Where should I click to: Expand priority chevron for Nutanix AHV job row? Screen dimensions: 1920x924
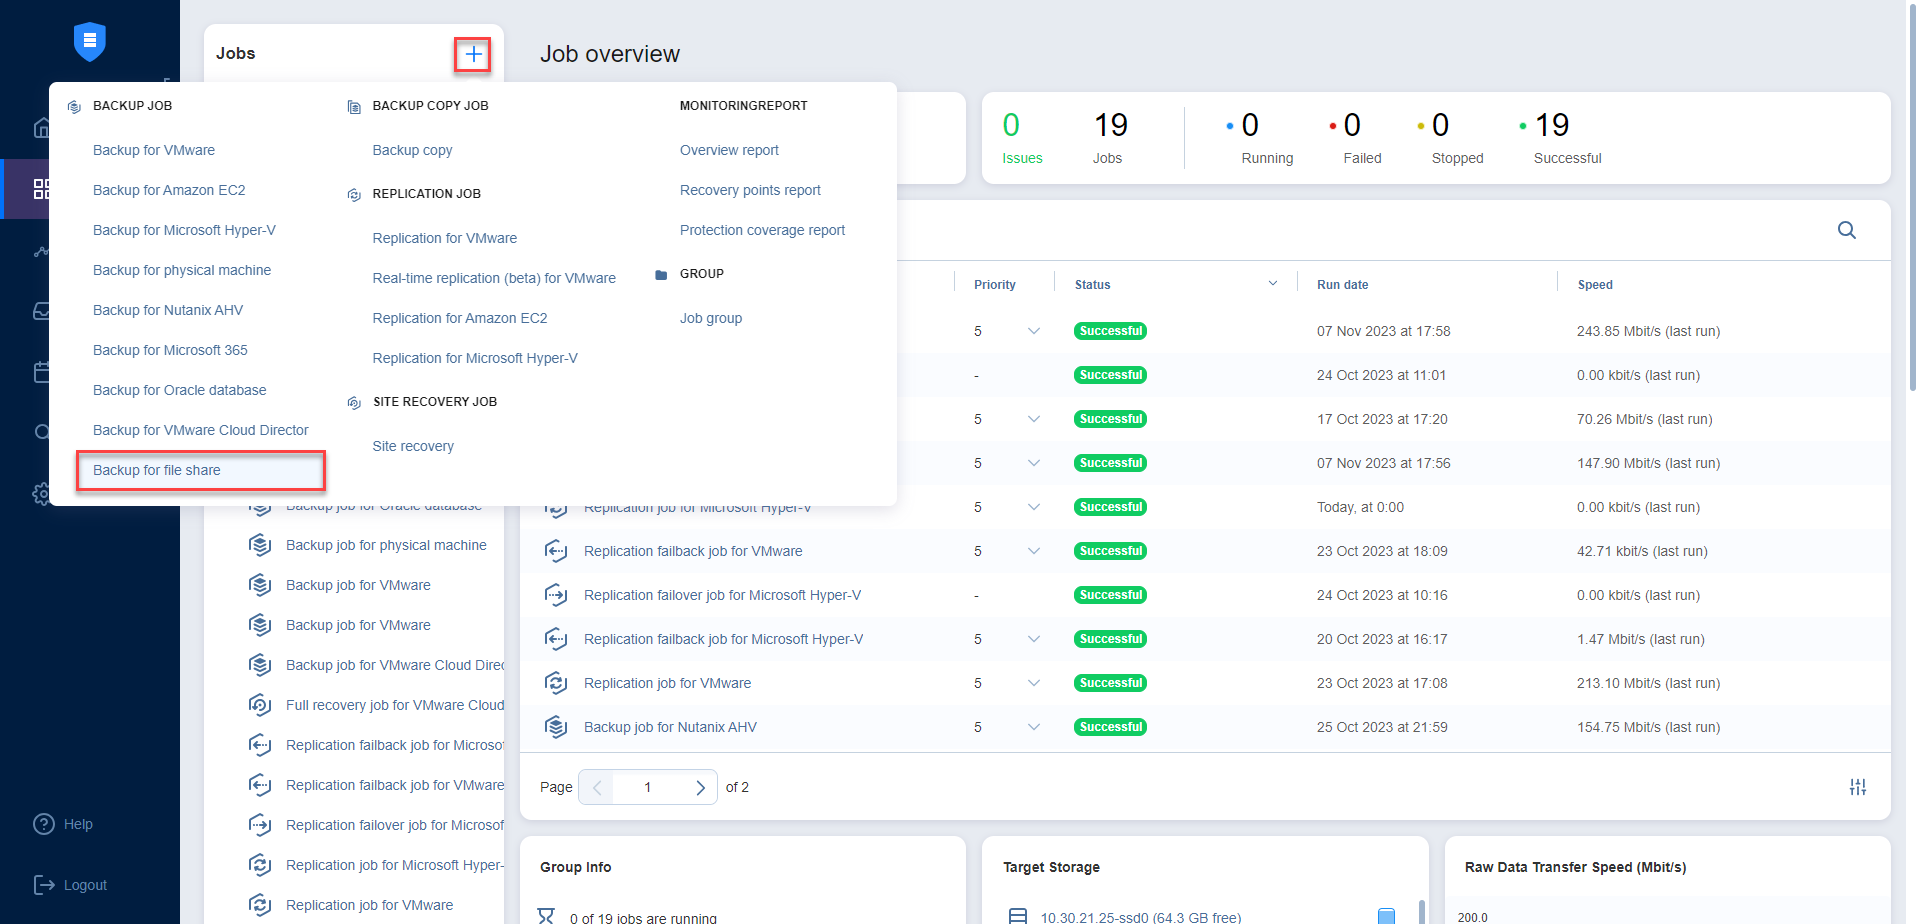[1033, 727]
